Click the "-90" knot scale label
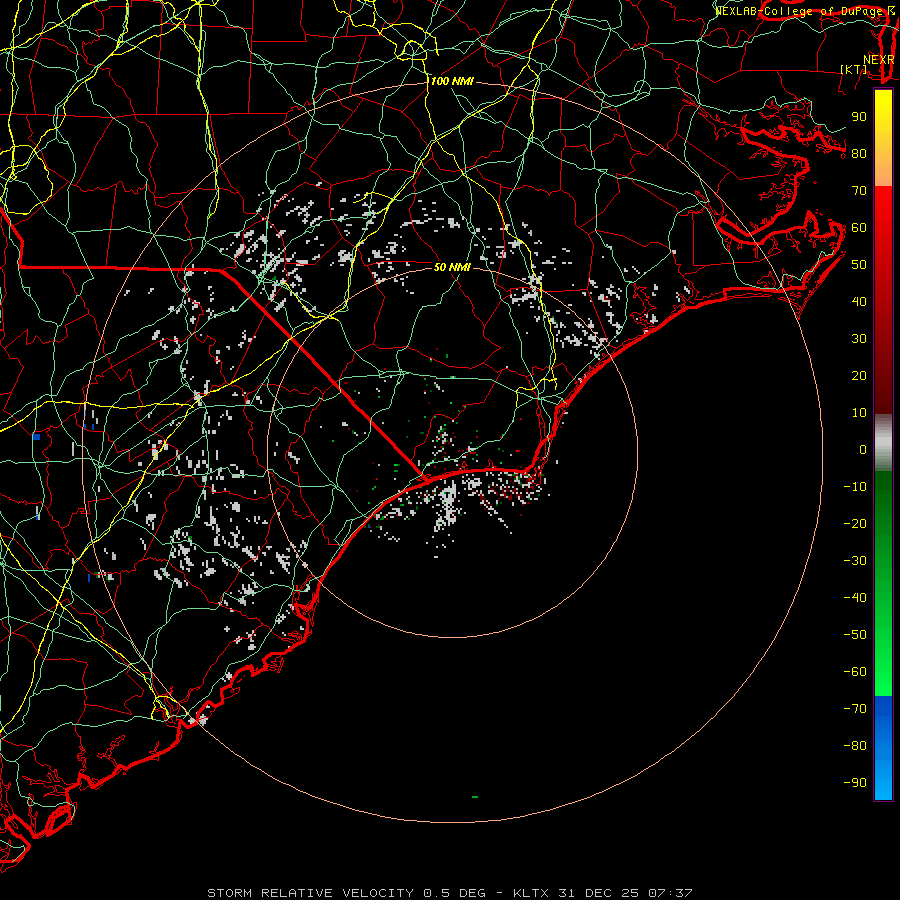Screen dimensions: 900x900 [855, 783]
